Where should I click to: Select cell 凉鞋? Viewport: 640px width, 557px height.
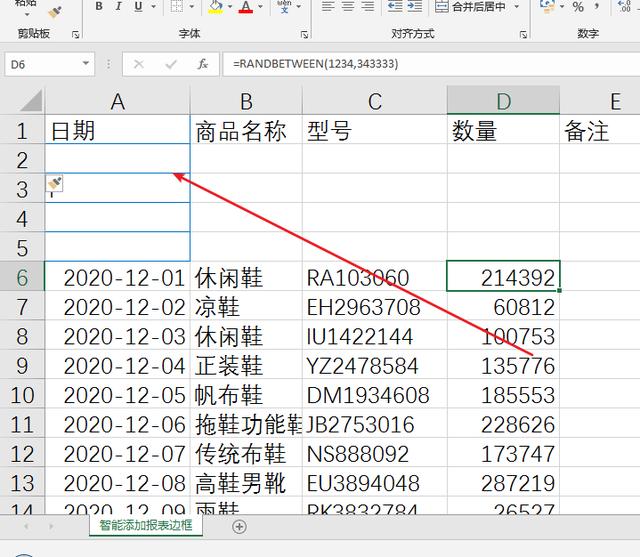(246, 307)
